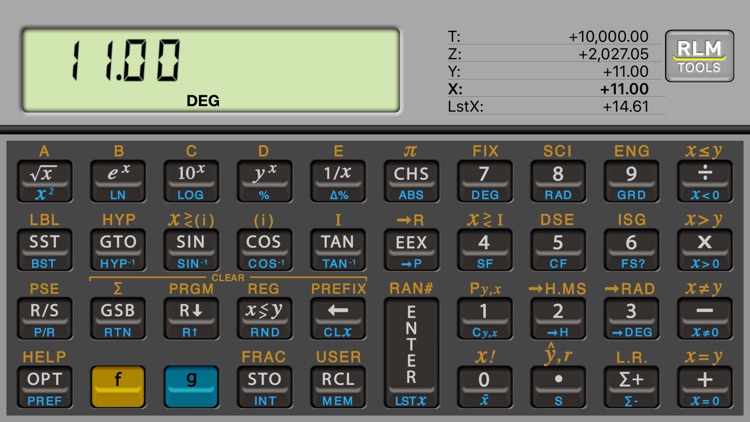Open the RLM Tools menu button

[699, 56]
